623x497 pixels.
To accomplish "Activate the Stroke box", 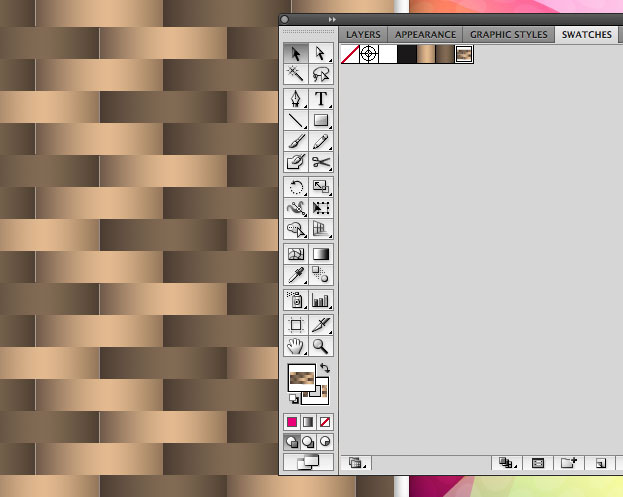I will [322, 397].
